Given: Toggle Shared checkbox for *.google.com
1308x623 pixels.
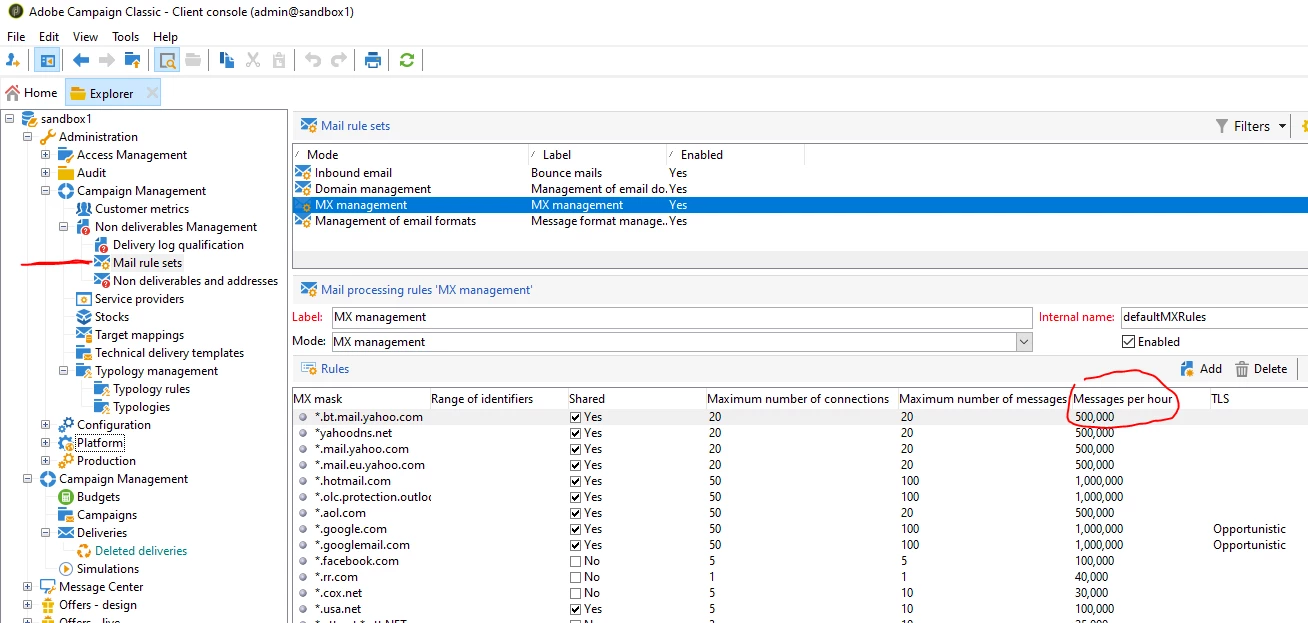Looking at the screenshot, I should (x=576, y=529).
